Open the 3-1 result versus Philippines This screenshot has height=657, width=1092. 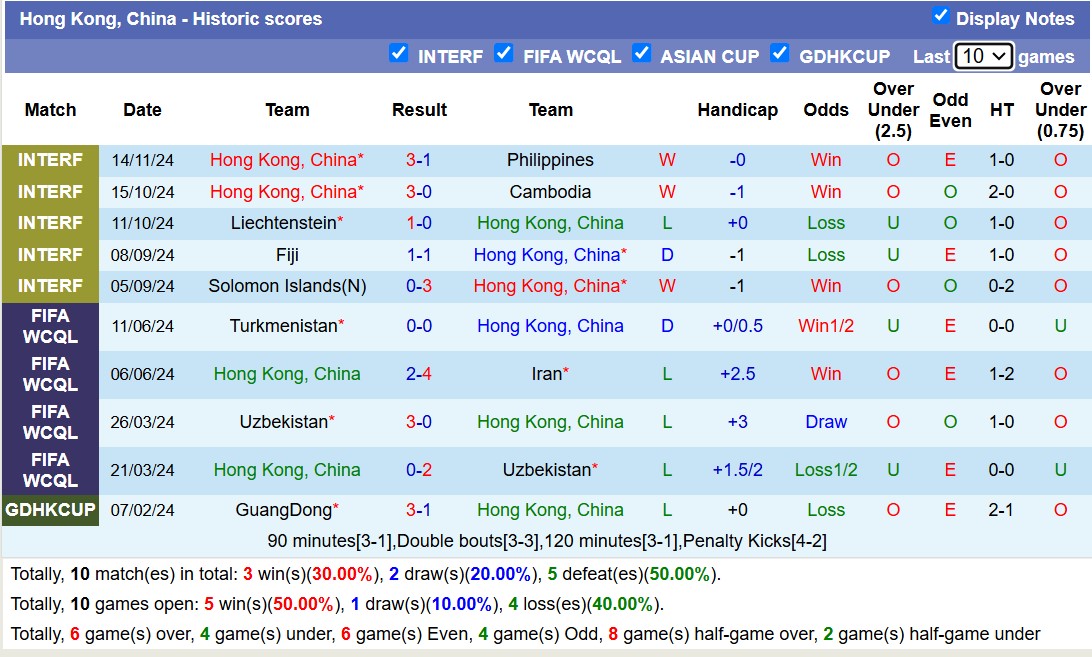point(419,160)
